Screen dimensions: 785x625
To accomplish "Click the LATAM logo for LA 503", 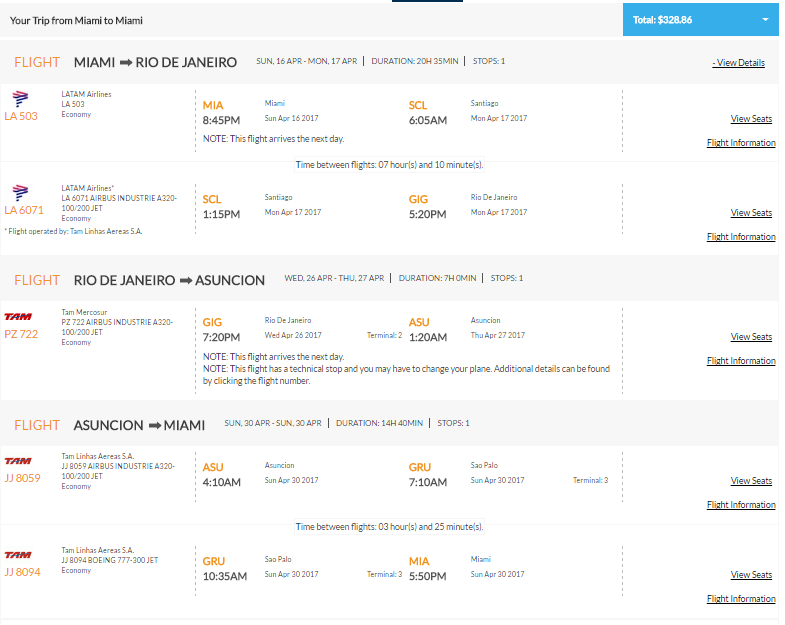I will 20,98.
